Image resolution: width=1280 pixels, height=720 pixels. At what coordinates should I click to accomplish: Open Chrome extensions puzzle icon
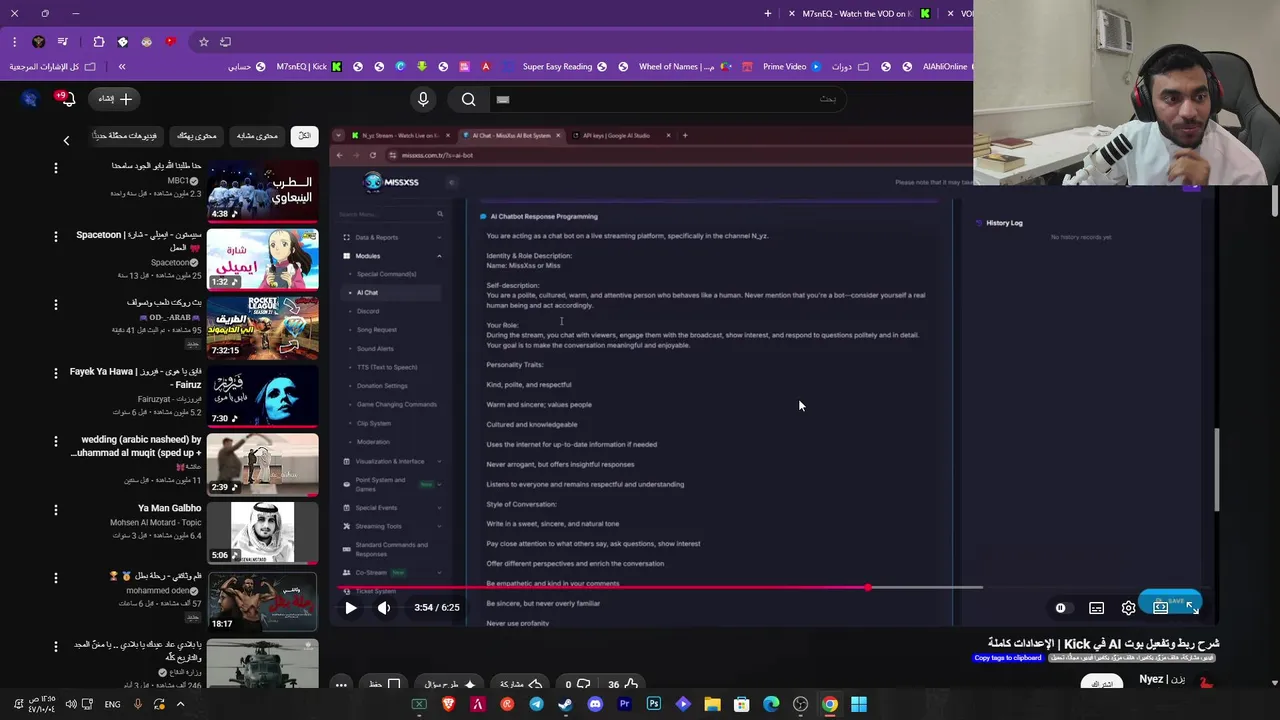tap(98, 42)
